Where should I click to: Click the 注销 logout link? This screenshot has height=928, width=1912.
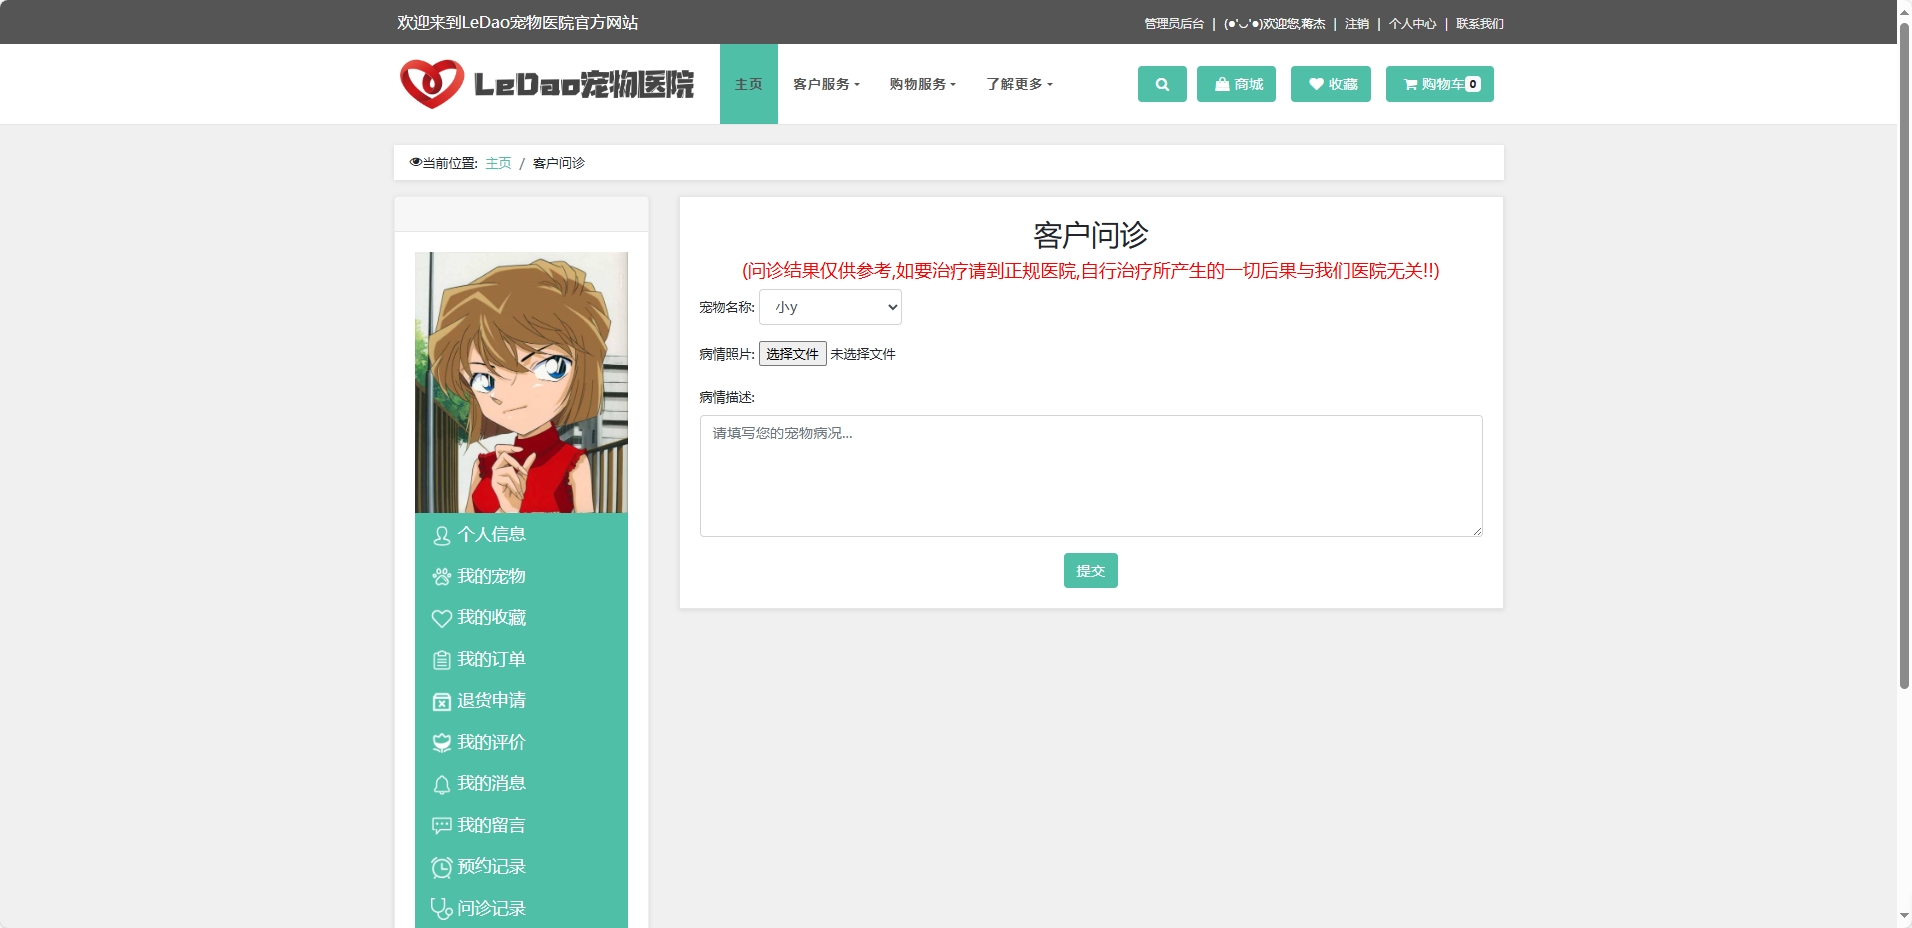click(1358, 22)
